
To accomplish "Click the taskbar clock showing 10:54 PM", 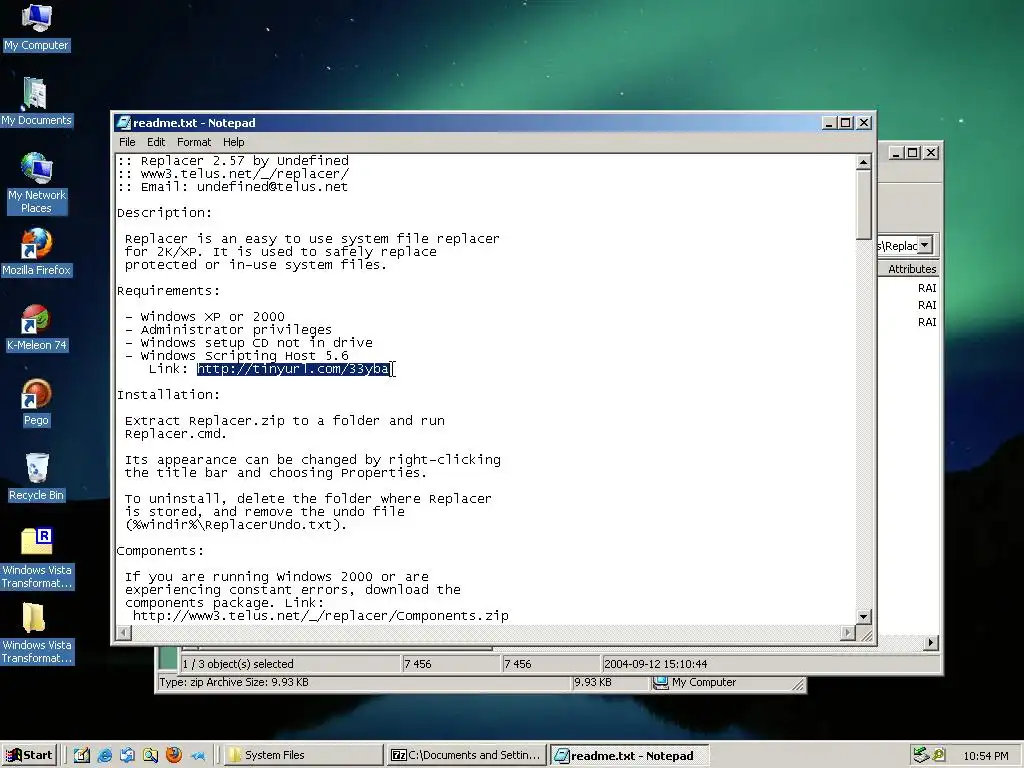I will point(985,756).
